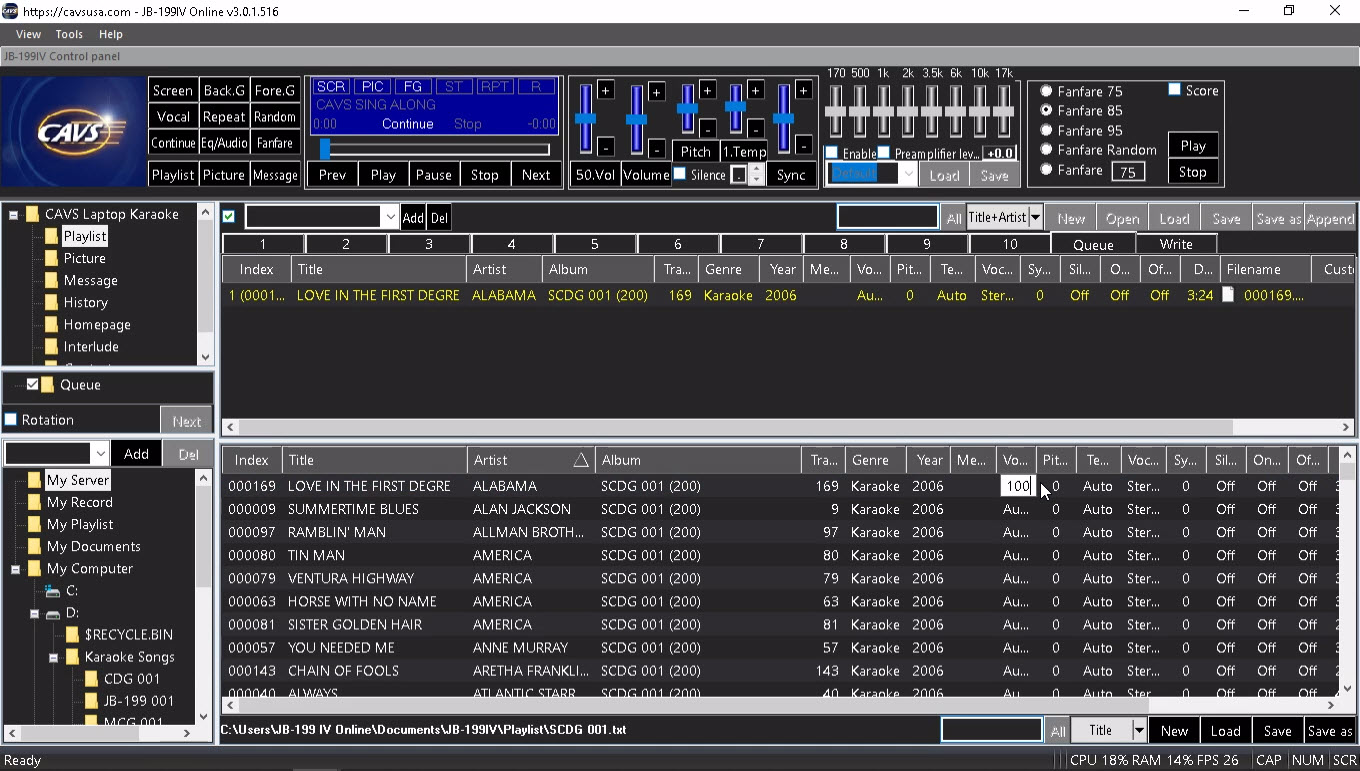Click the Pitch vertical slider handle
Screen dimensions: 1360x771
coord(687,110)
